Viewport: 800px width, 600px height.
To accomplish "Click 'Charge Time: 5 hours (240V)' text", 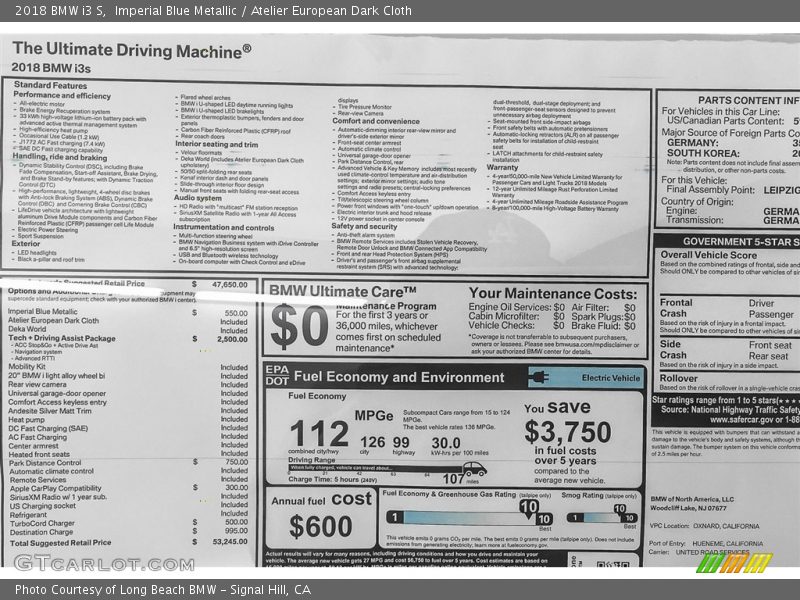I will pyautogui.click(x=332, y=480).
